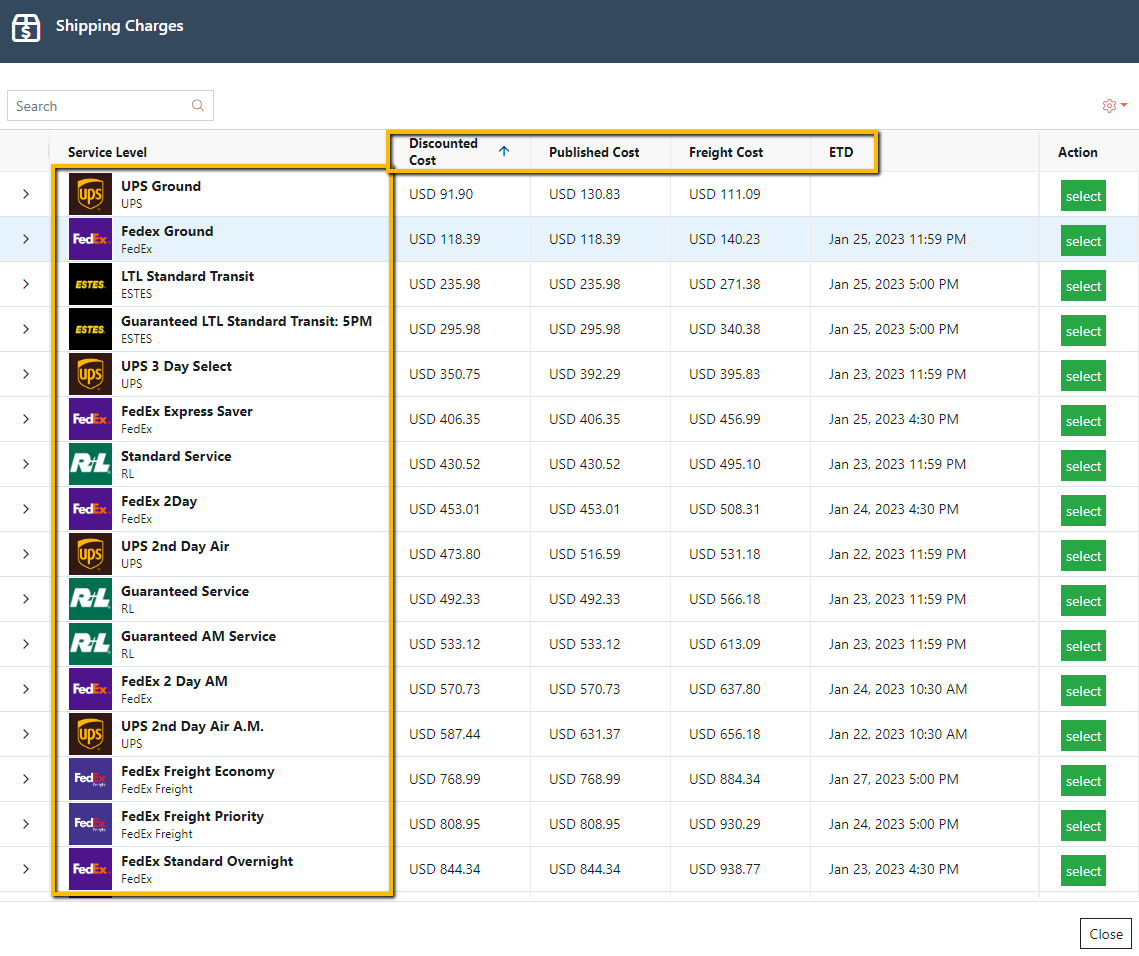Click the FedEx logo for Fedex Ground
This screenshot has width=1139, height=956.
click(90, 239)
